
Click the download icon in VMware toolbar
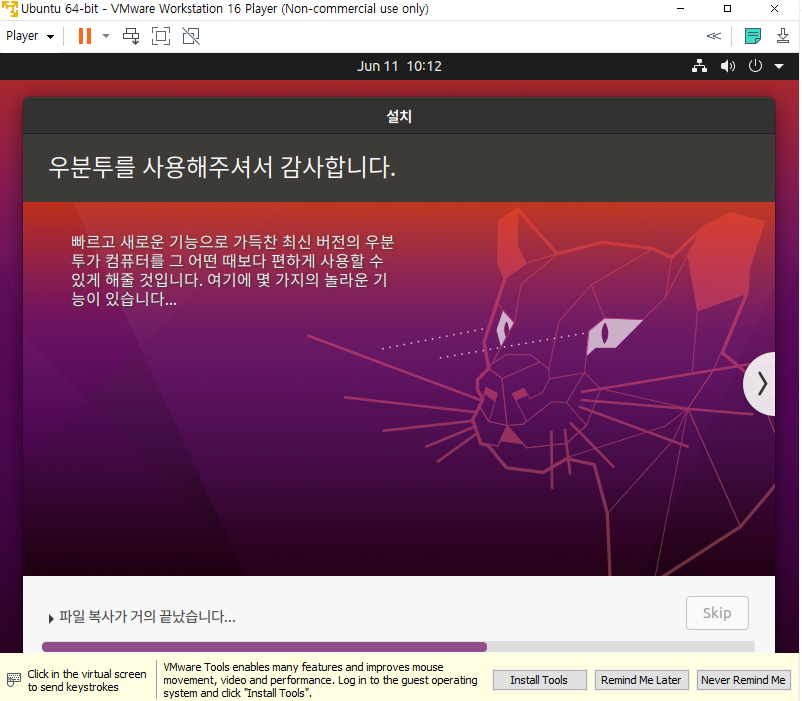pos(783,36)
